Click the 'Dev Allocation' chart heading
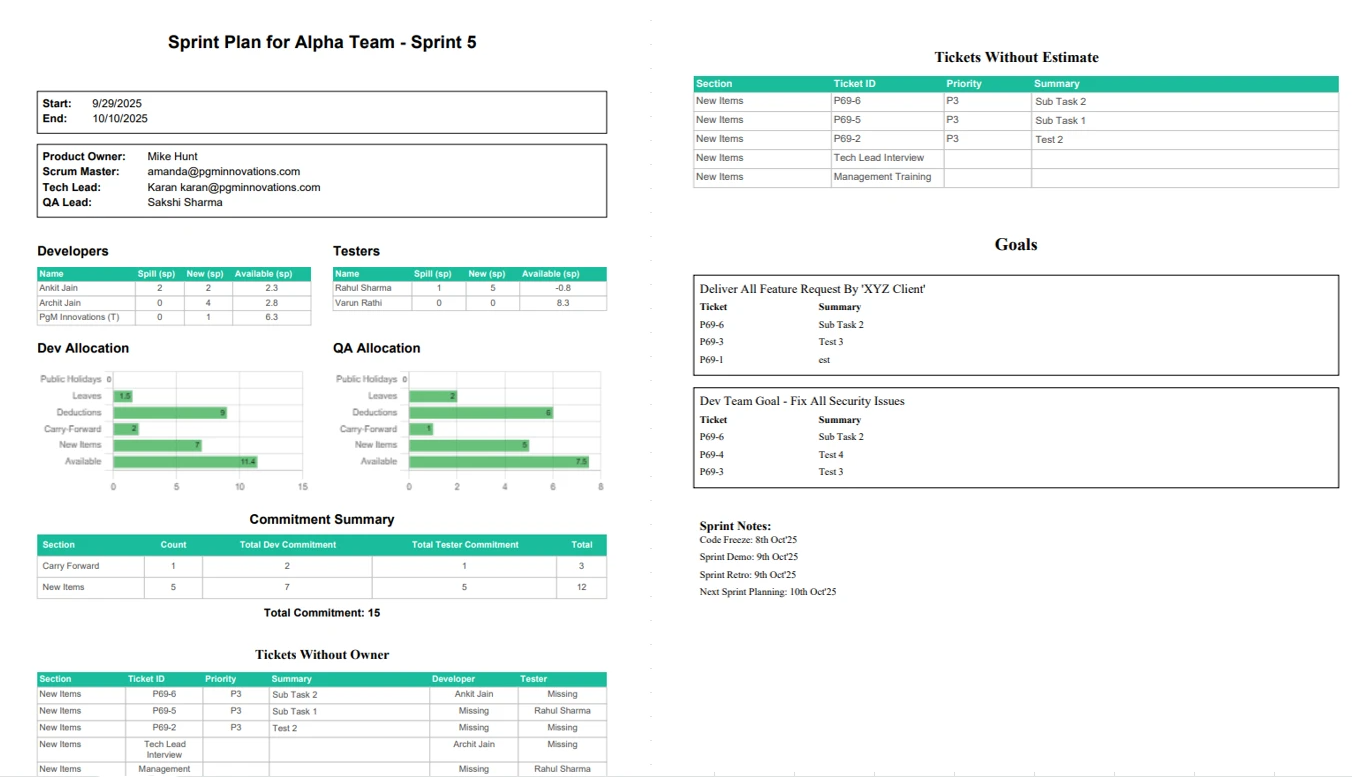 point(83,348)
